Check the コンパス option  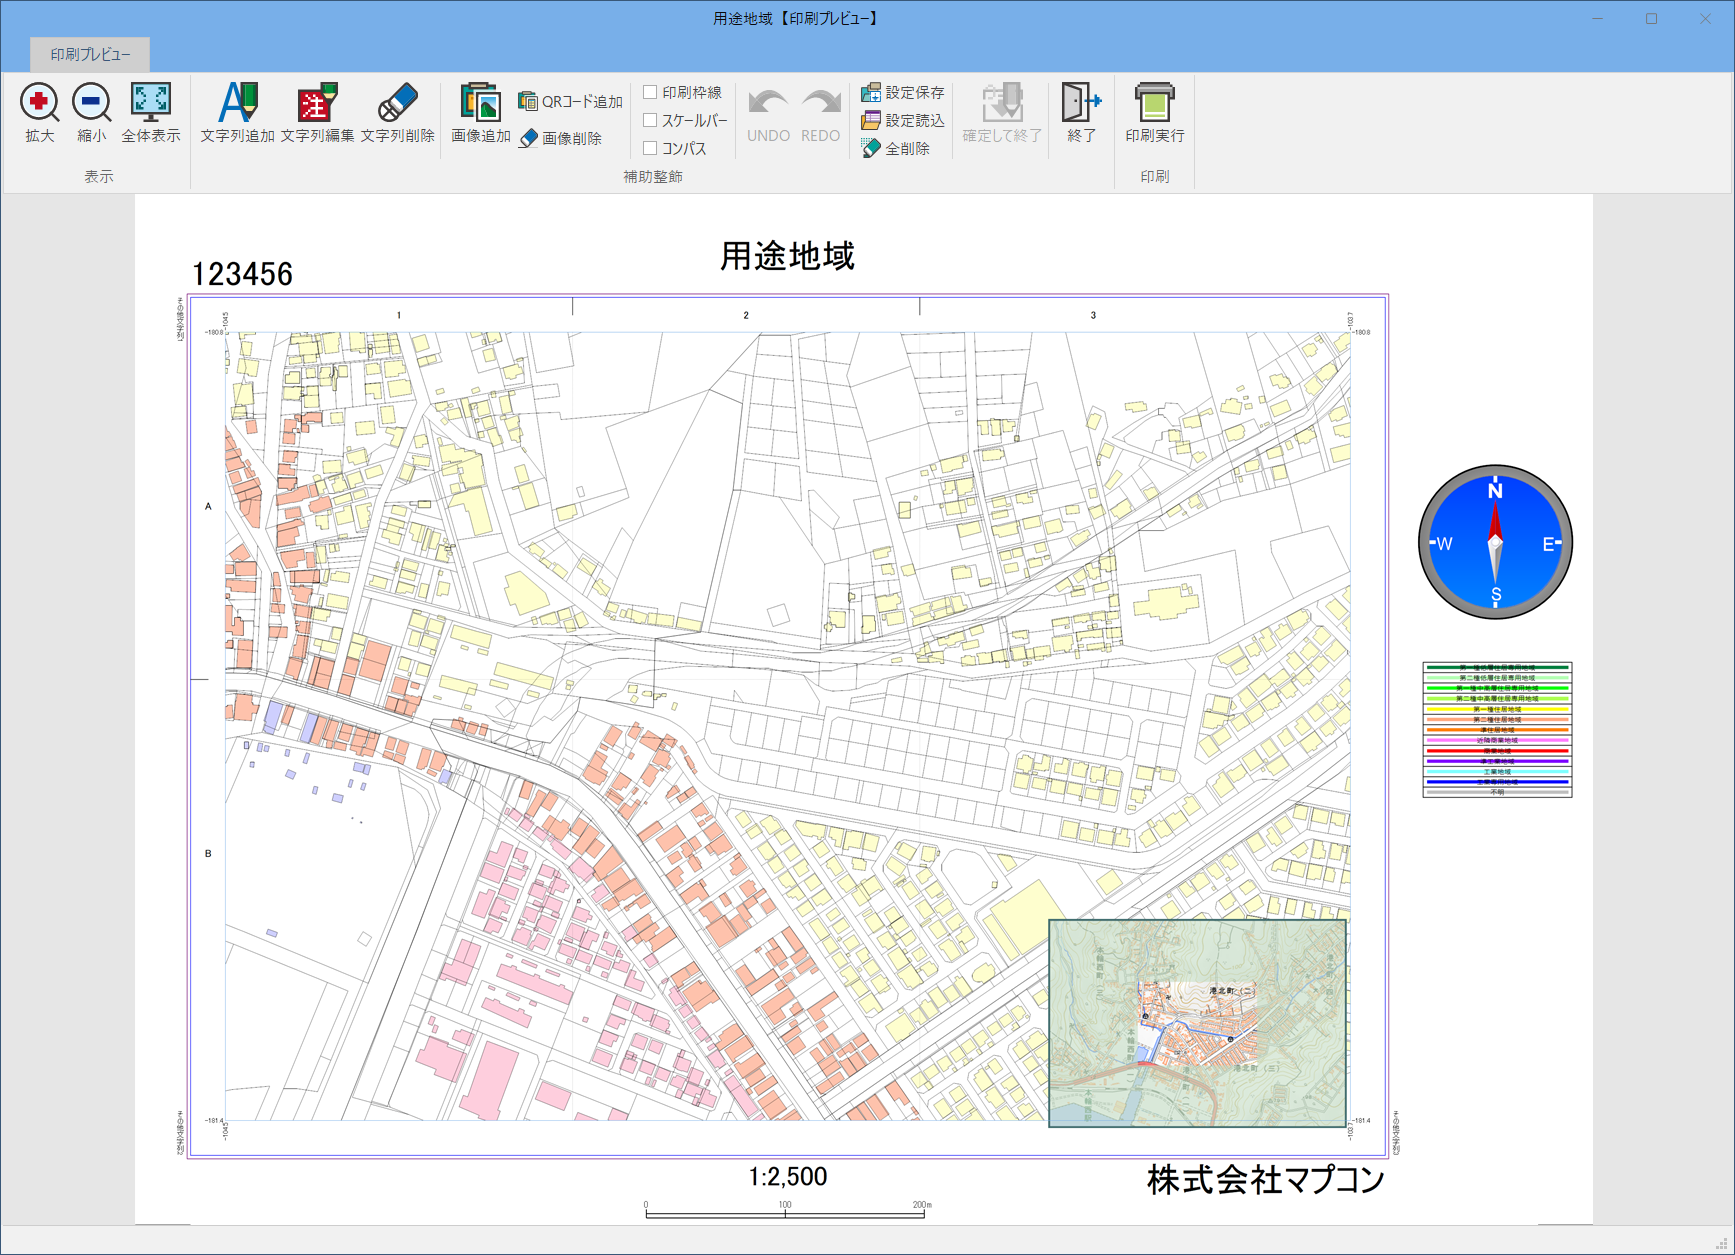650,148
